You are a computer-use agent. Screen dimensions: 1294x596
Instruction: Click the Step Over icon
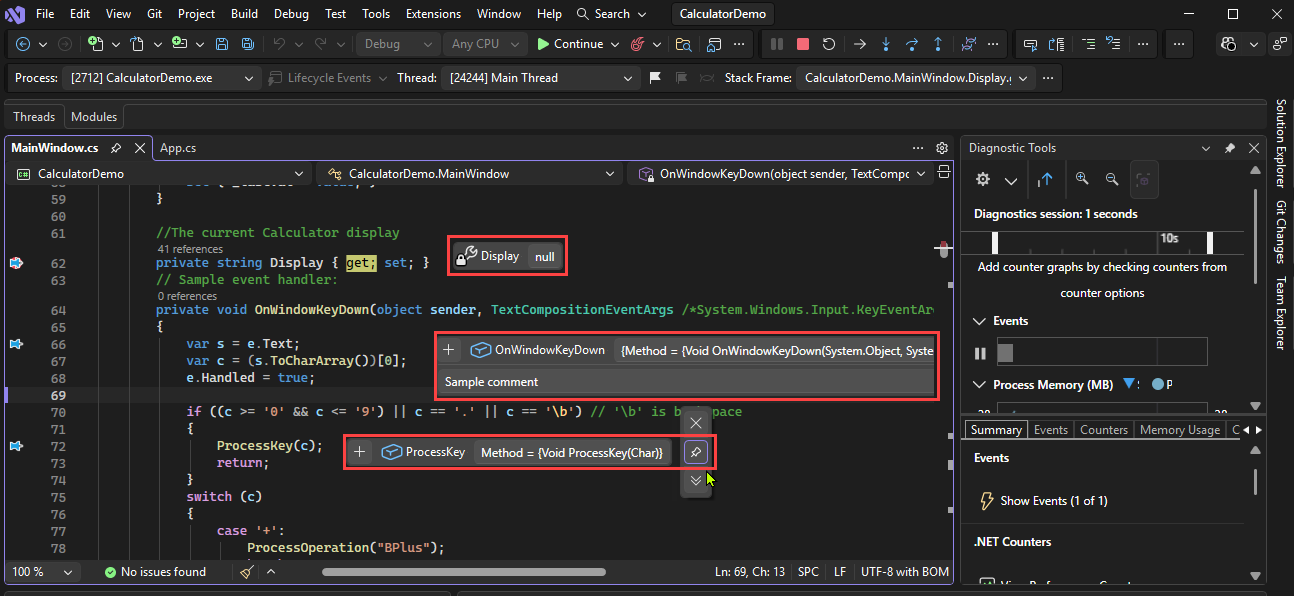[911, 44]
